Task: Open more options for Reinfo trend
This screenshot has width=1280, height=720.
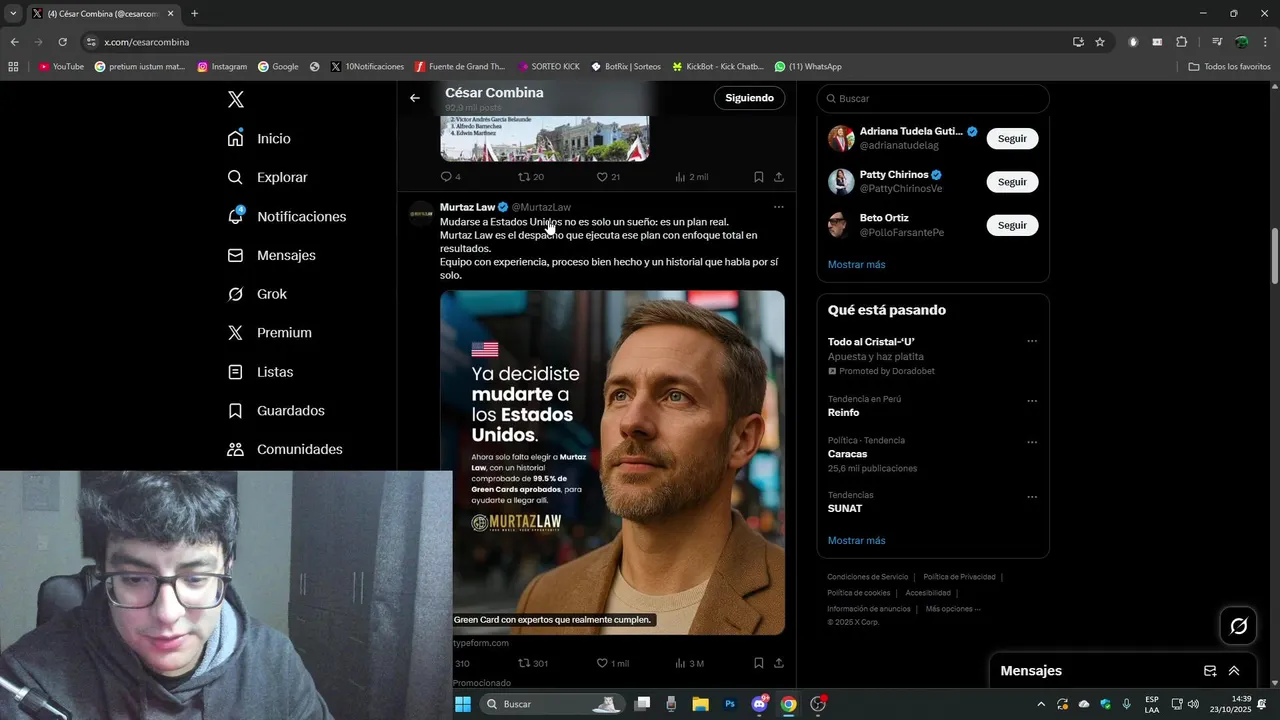Action: pyautogui.click(x=1032, y=401)
